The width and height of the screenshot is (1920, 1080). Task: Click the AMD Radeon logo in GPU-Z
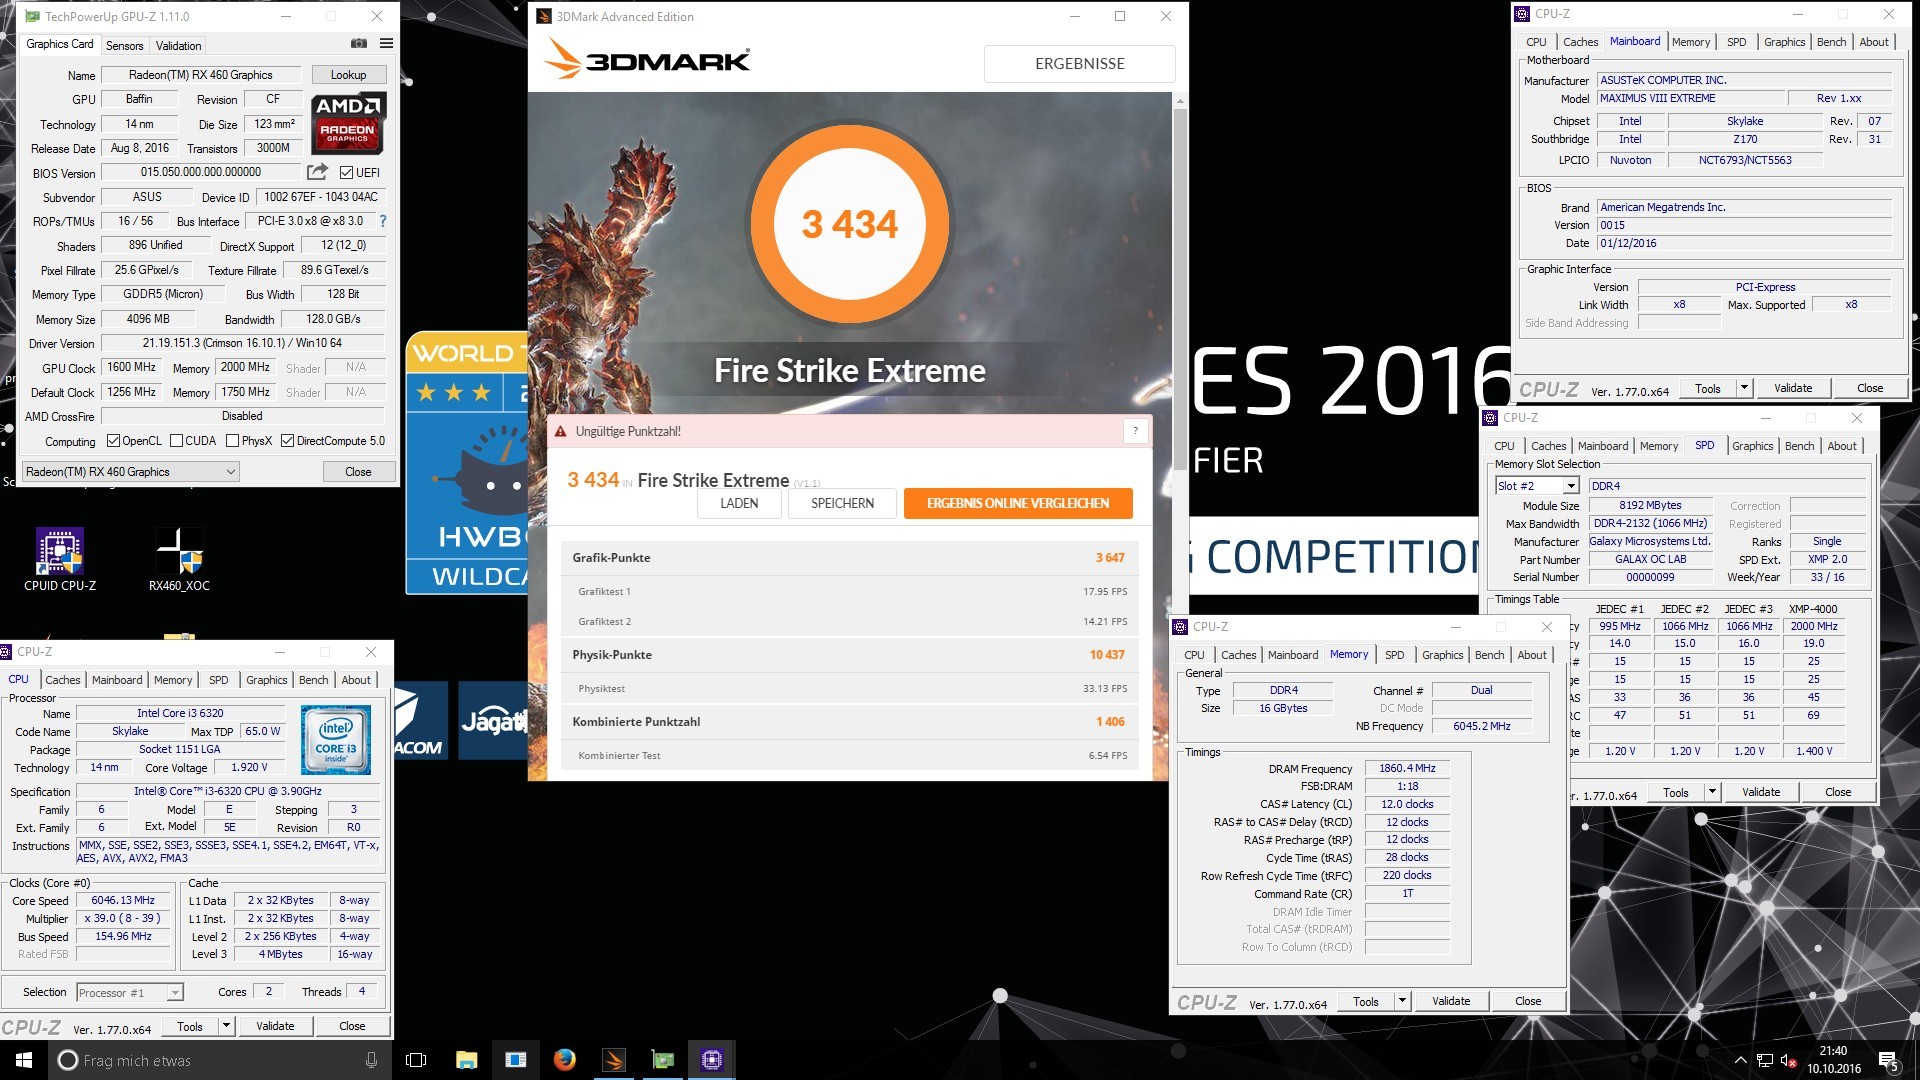coord(347,123)
